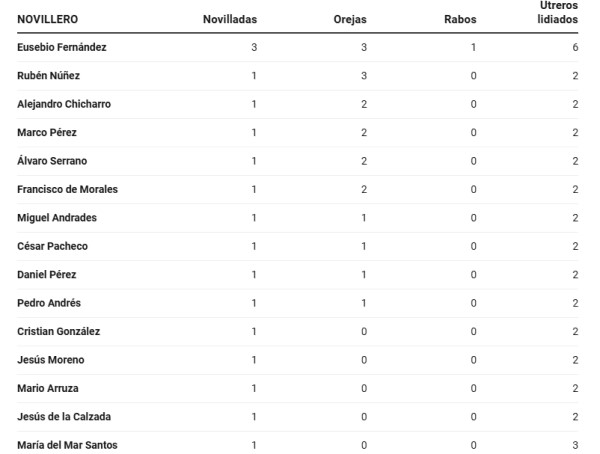Viewport: 600px width, 454px height.
Task: Click on Alejandro Chicharro
Action: tap(64, 104)
